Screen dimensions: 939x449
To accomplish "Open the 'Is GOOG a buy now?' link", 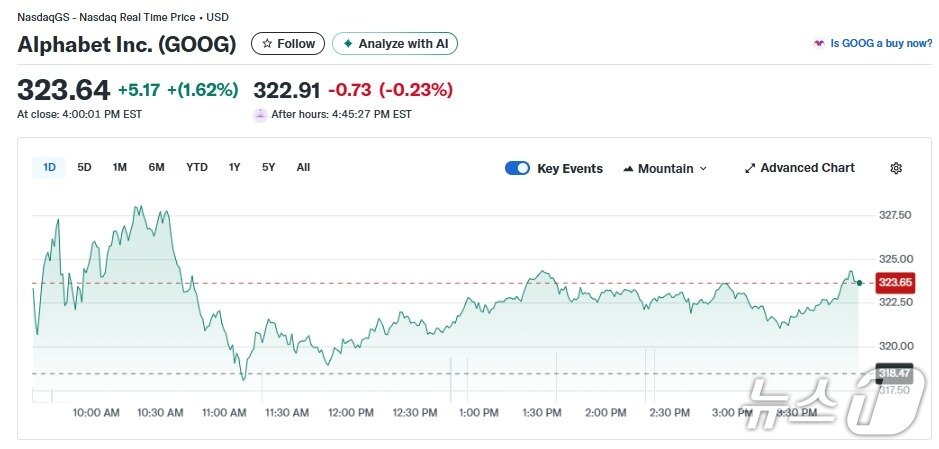I will pyautogui.click(x=880, y=44).
